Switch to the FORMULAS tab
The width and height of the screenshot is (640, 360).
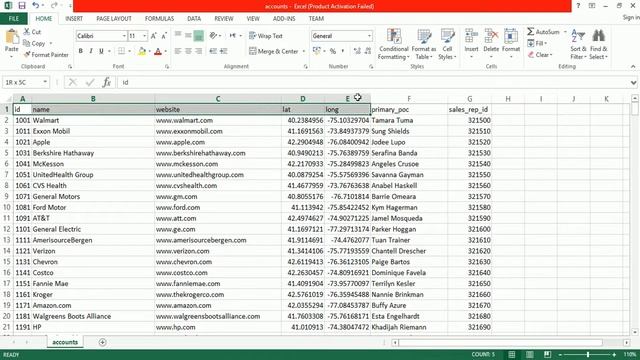[159, 18]
